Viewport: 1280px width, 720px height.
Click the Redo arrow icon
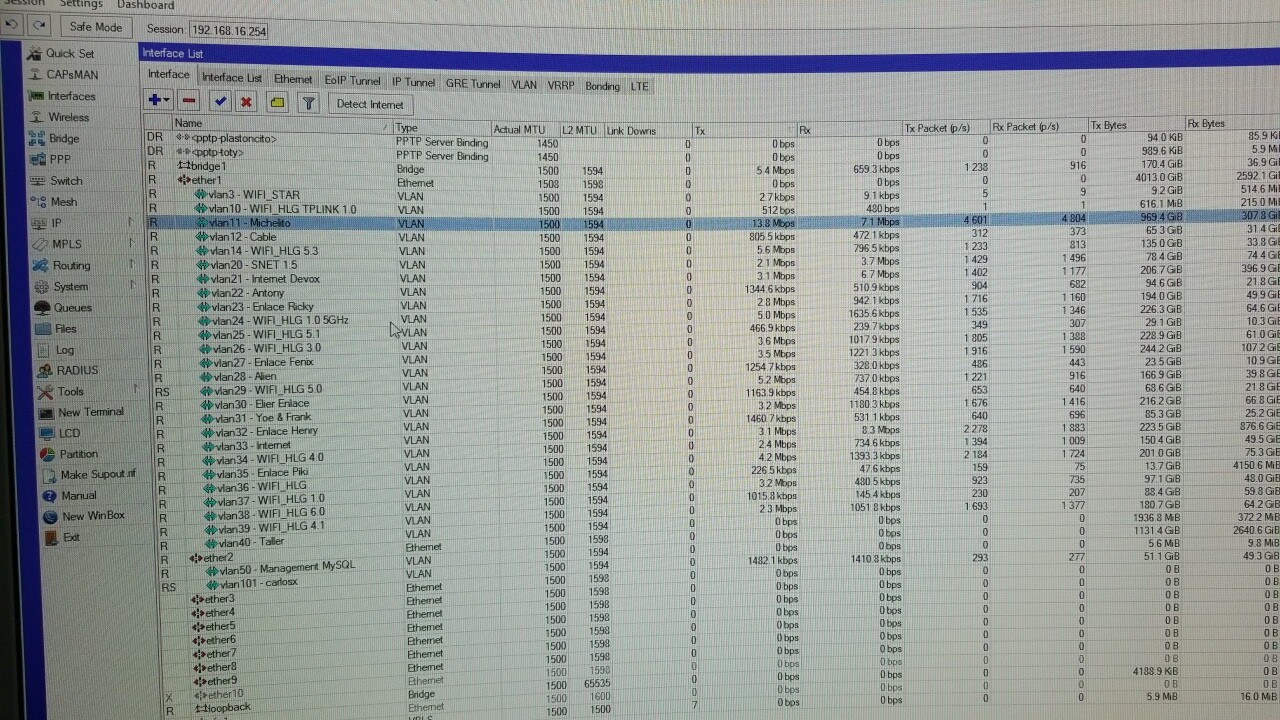click(40, 26)
